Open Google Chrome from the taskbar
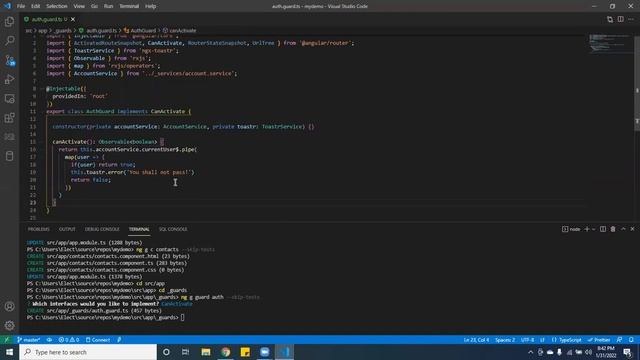The image size is (640, 360). click(x=225, y=352)
